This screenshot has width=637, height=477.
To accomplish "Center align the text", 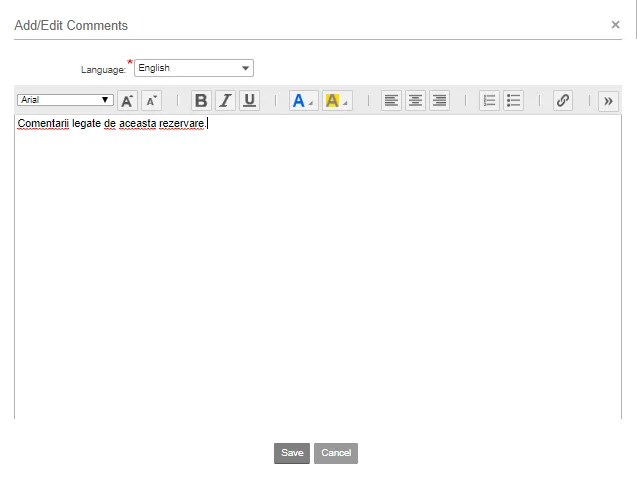I will 415,100.
